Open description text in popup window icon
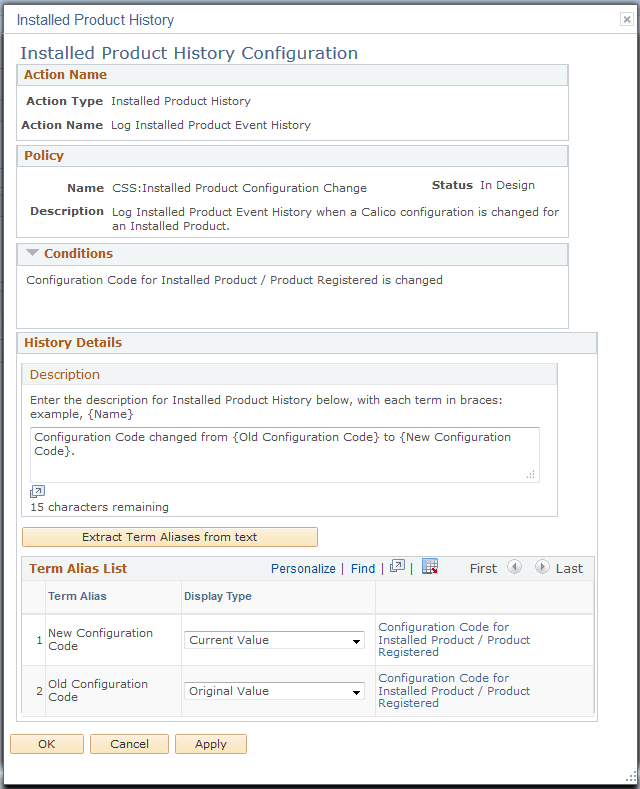The height and width of the screenshot is (789, 640). (37, 491)
